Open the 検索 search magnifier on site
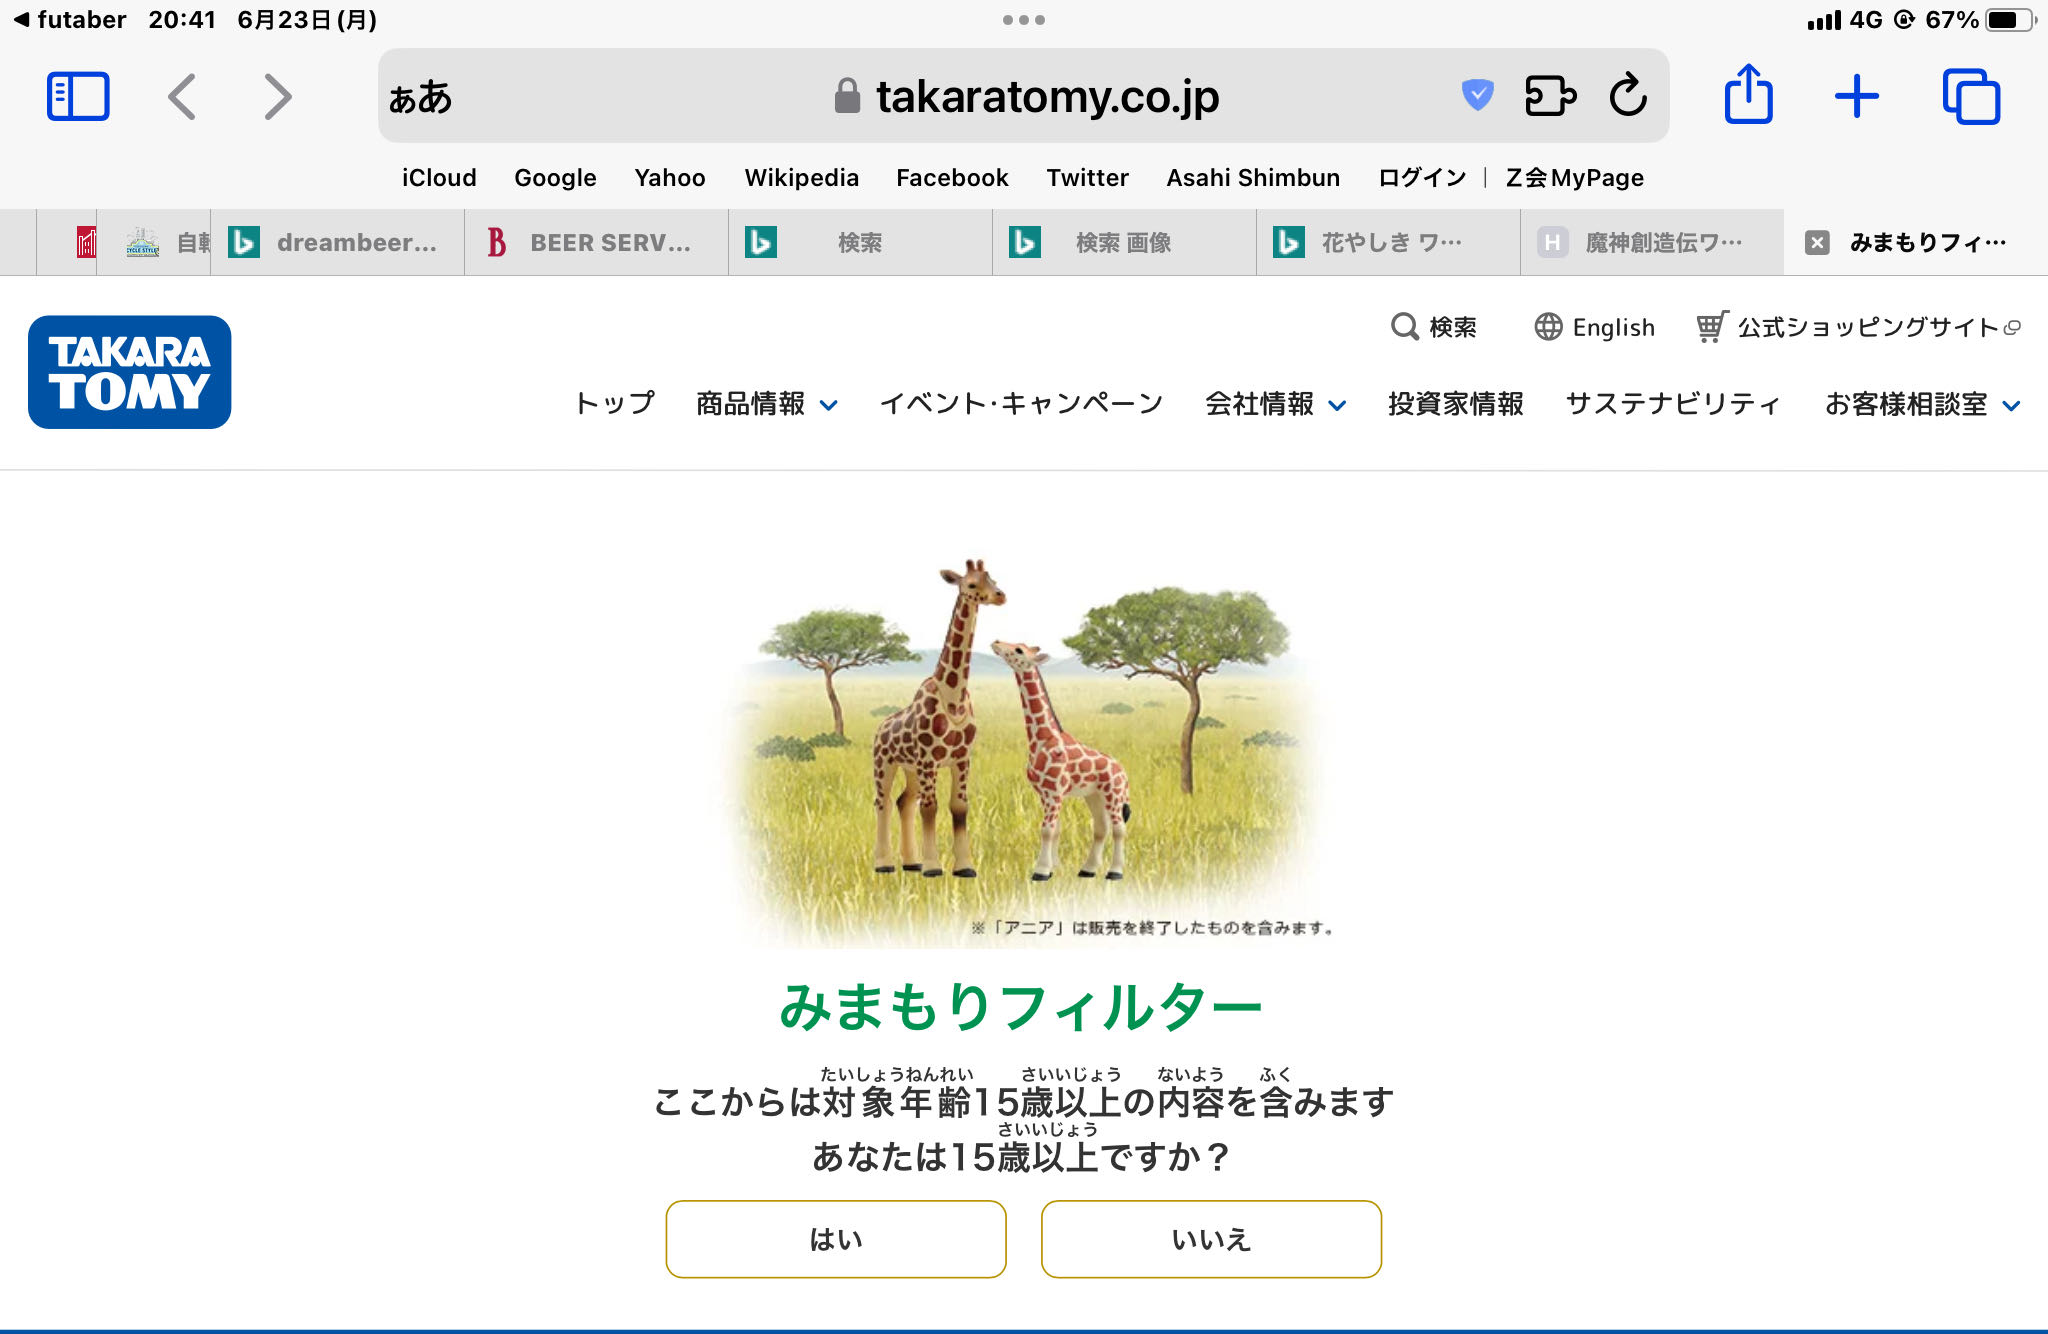This screenshot has height=1334, width=2048. (1433, 327)
